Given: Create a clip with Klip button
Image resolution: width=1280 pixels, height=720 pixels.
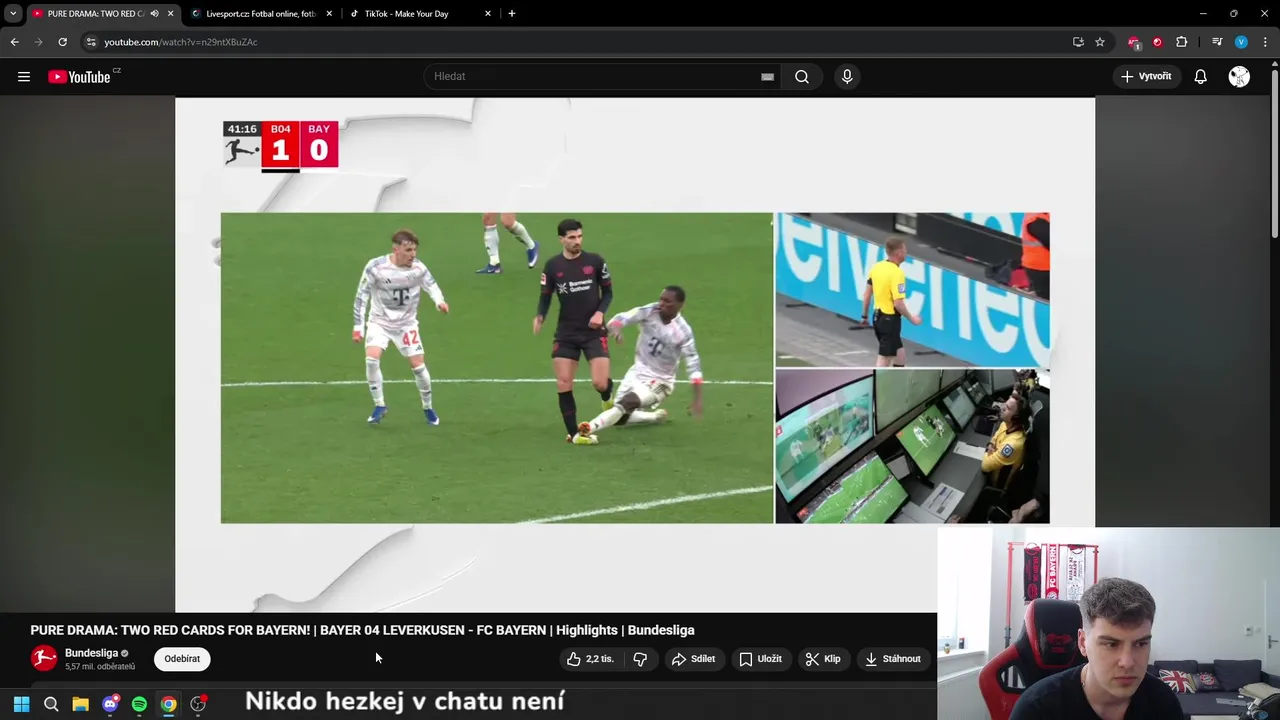Looking at the screenshot, I should coord(823,659).
